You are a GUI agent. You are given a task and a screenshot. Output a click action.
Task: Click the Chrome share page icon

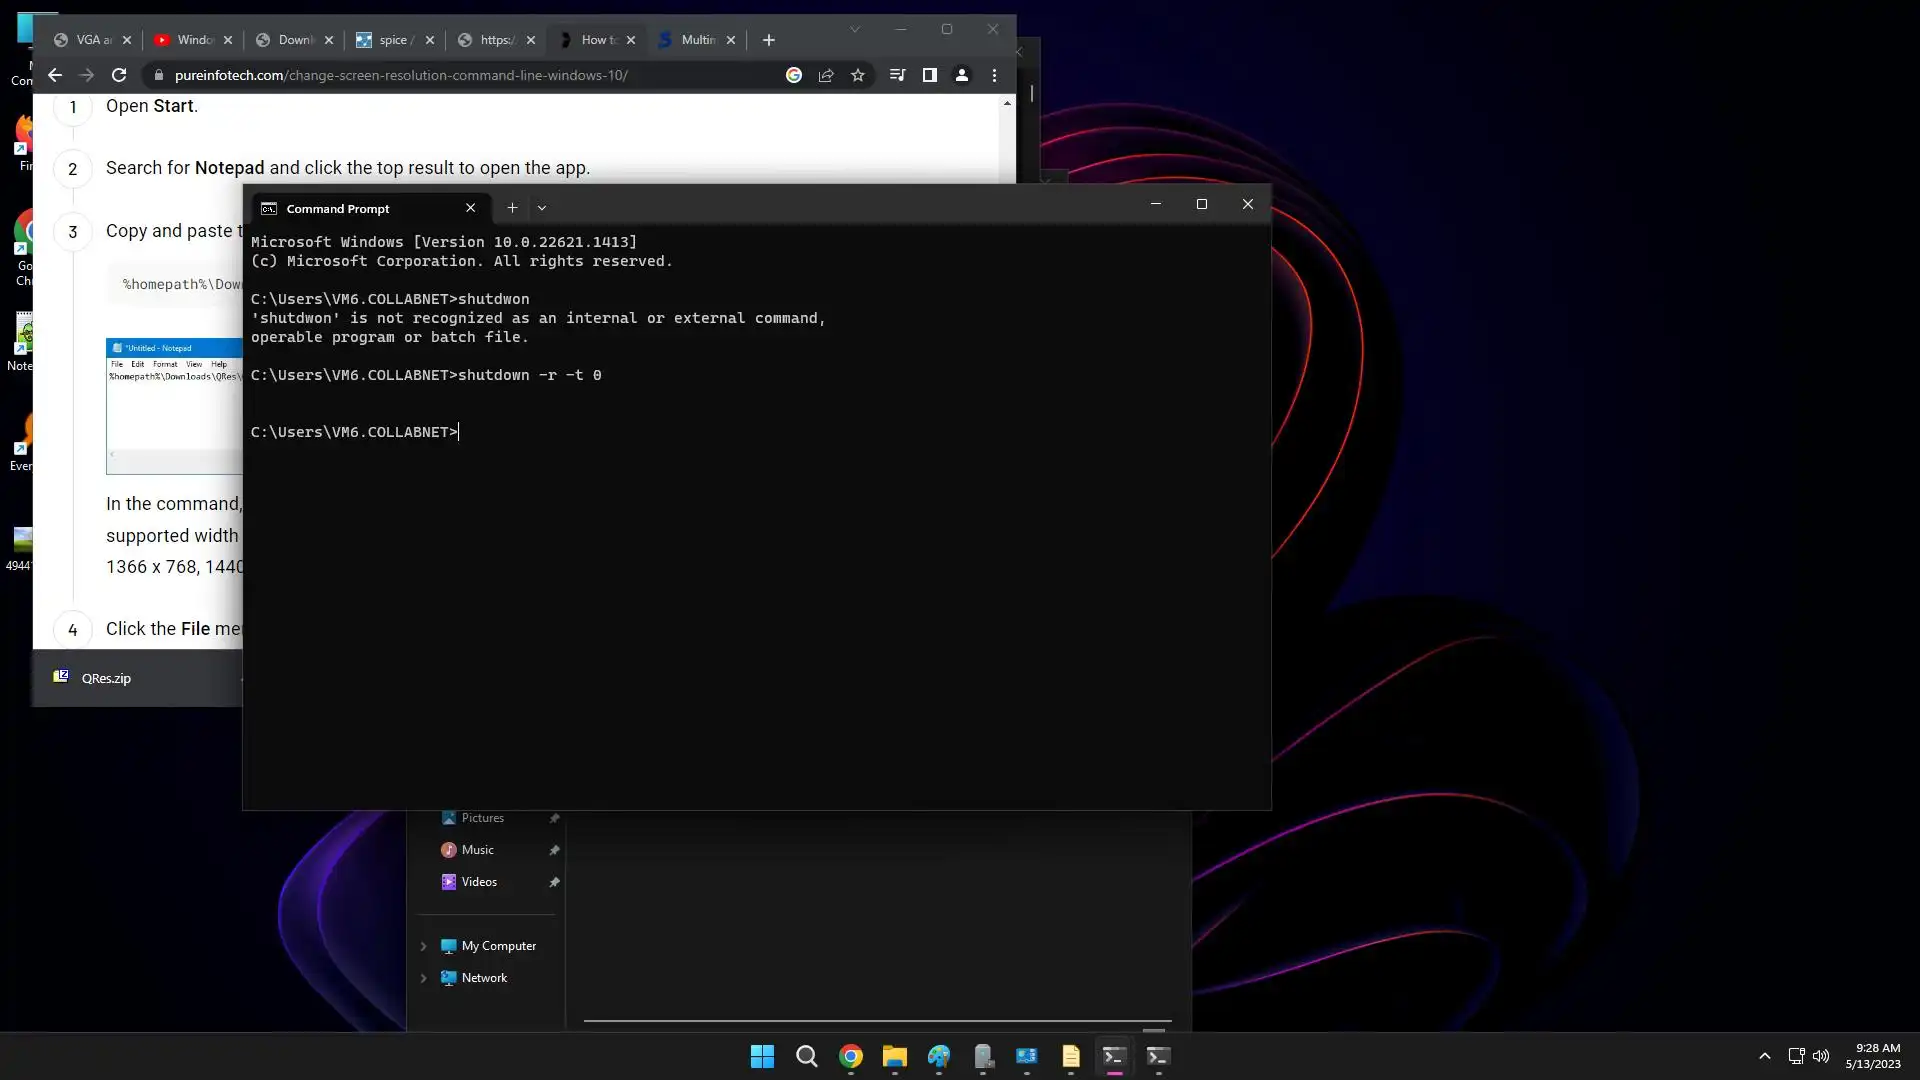pos(826,75)
